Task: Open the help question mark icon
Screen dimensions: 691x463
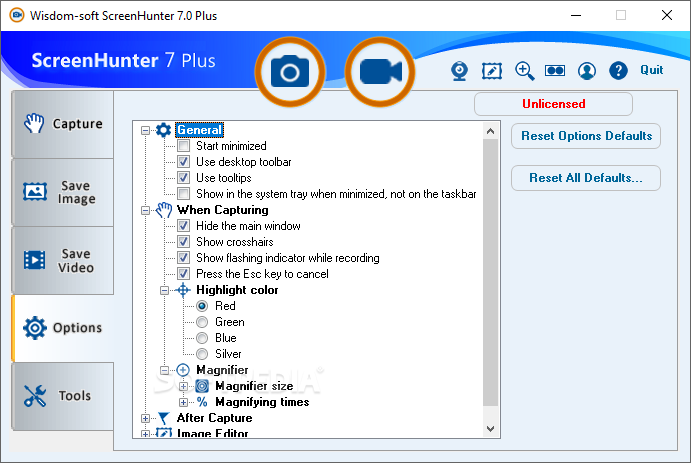Action: (618, 70)
